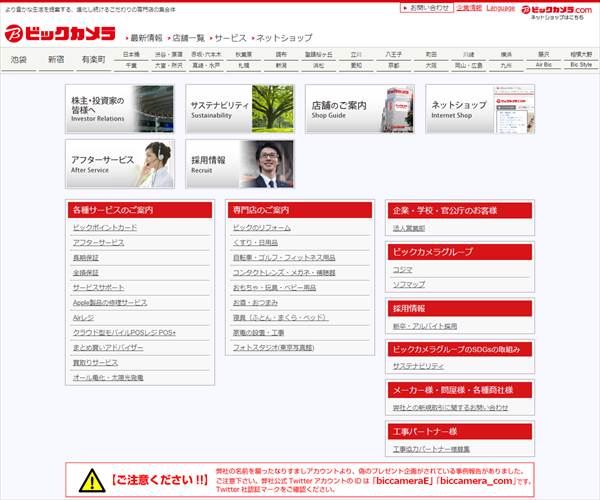Select the 八王子 store tab
Screen dimensions: 600x500
coord(394,54)
